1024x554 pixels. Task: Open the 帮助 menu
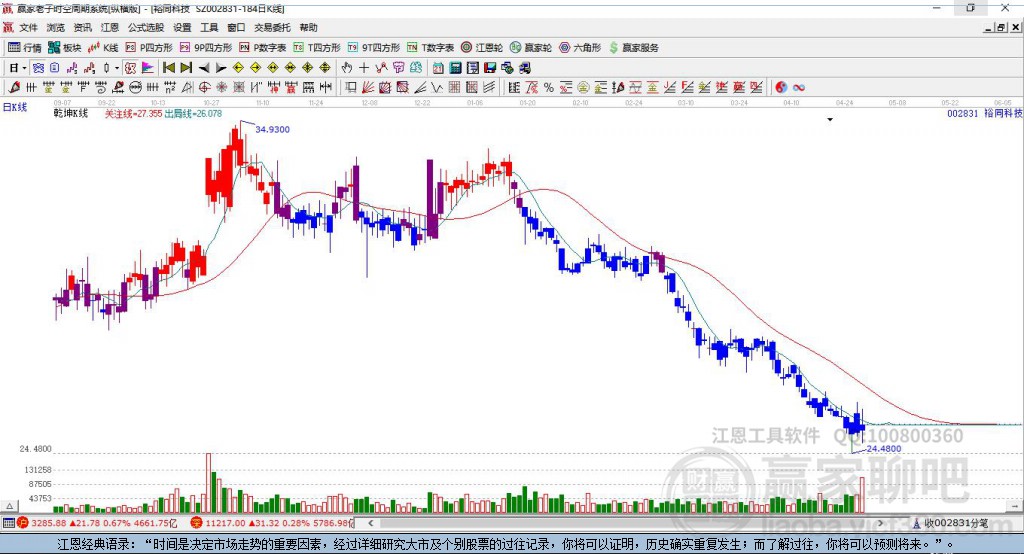(x=308, y=27)
